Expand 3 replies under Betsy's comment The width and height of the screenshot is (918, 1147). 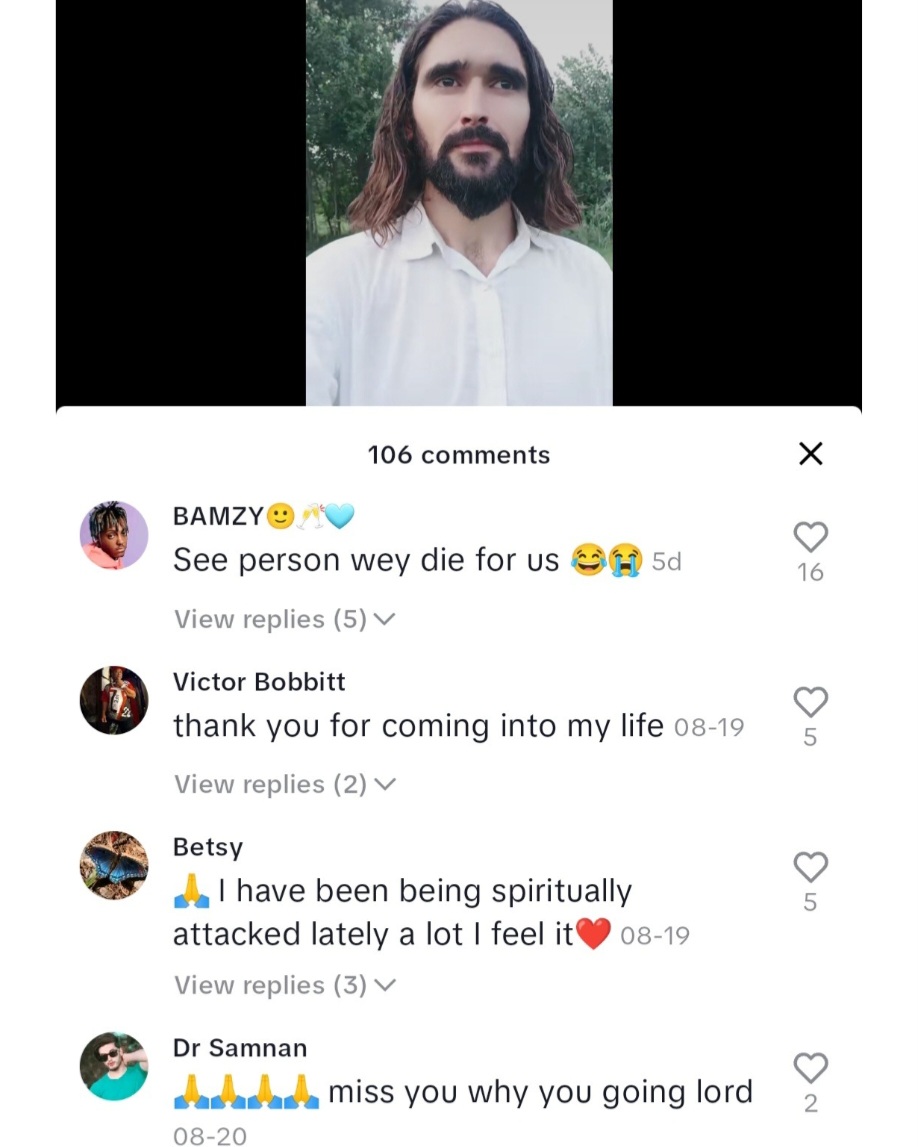[x=284, y=986]
